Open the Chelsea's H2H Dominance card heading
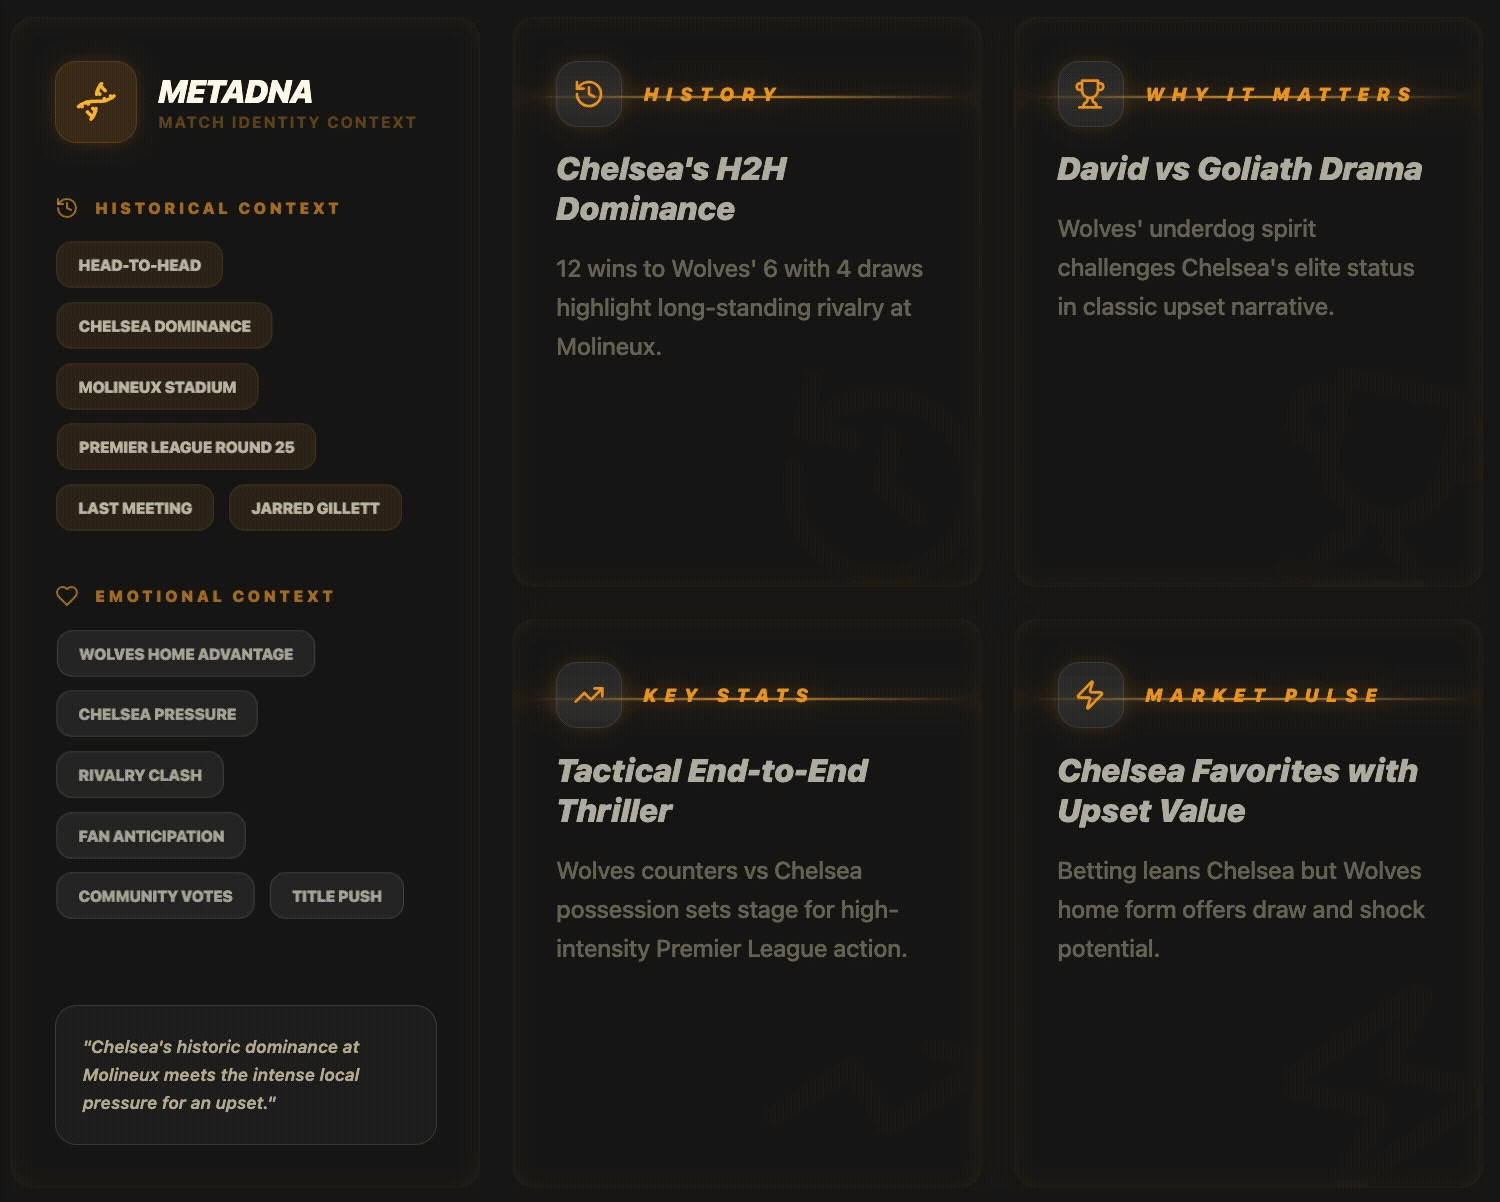The height and width of the screenshot is (1202, 1500). pyautogui.click(x=671, y=189)
